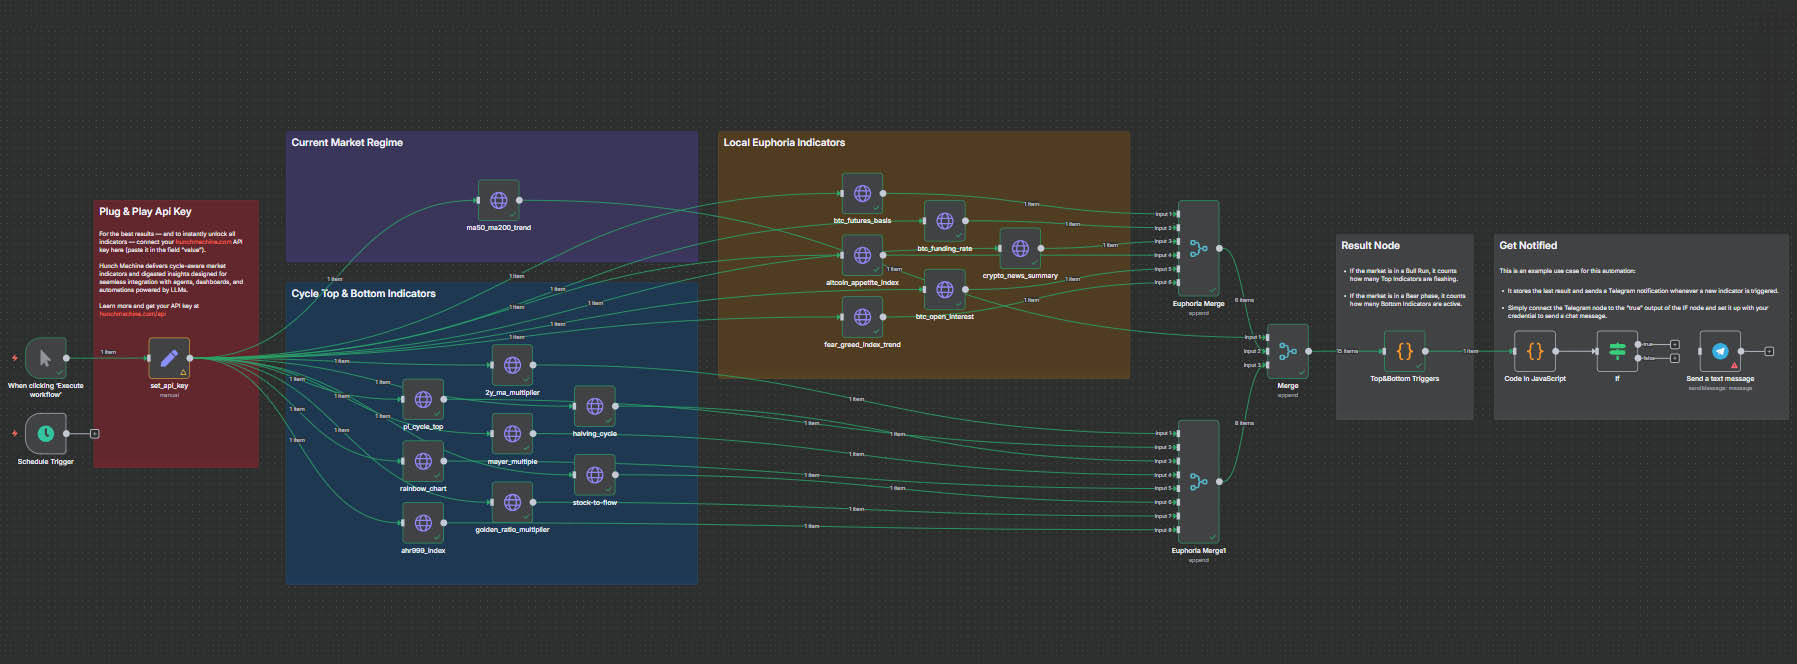The height and width of the screenshot is (664, 1797).
Task: Click the Telegram 'Send a text message' node
Action: pyautogui.click(x=1720, y=351)
